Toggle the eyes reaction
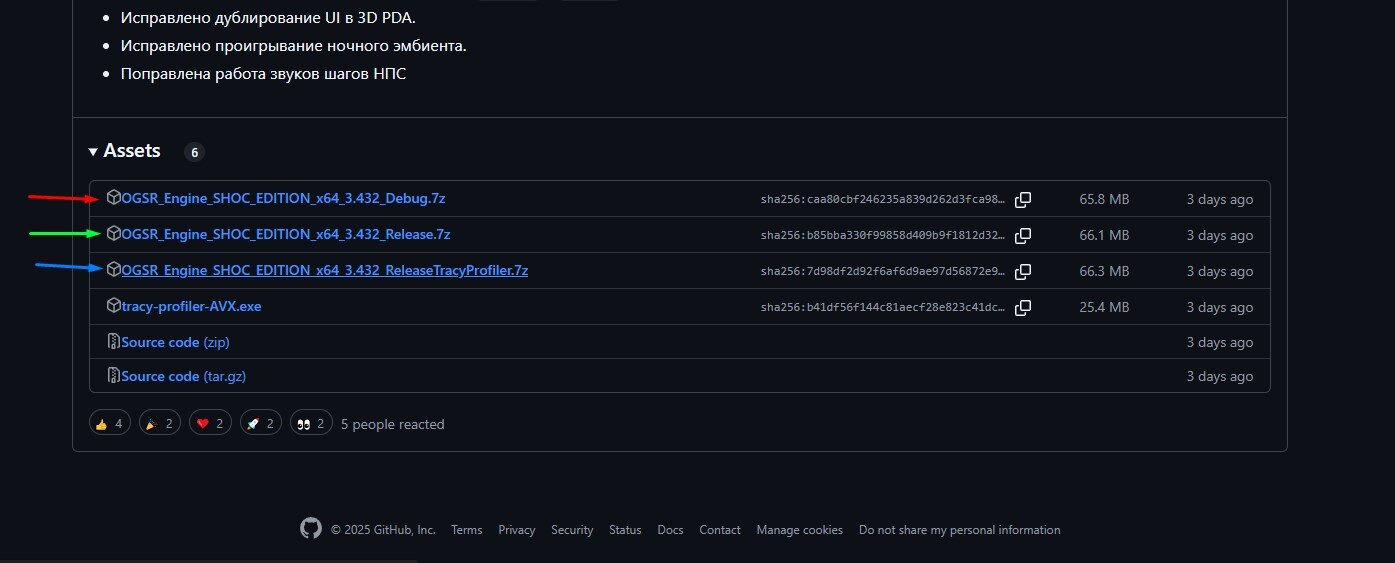Viewport: 1395px width, 563px height. pos(311,423)
